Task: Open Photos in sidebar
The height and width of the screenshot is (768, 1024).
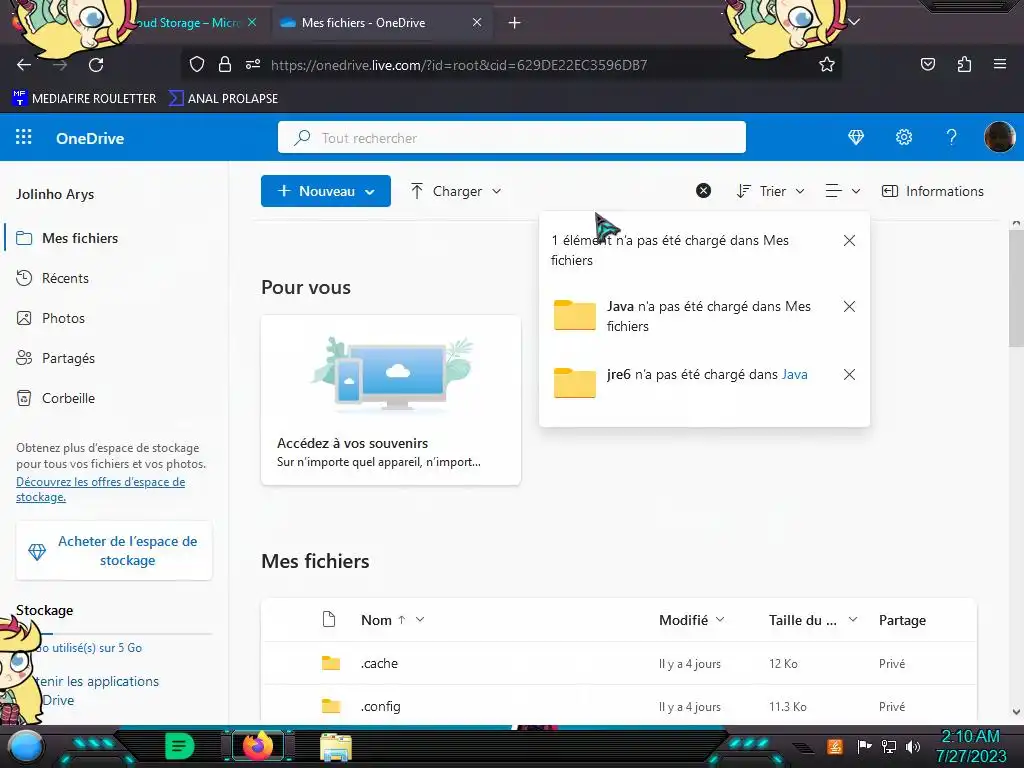Action: tap(63, 318)
